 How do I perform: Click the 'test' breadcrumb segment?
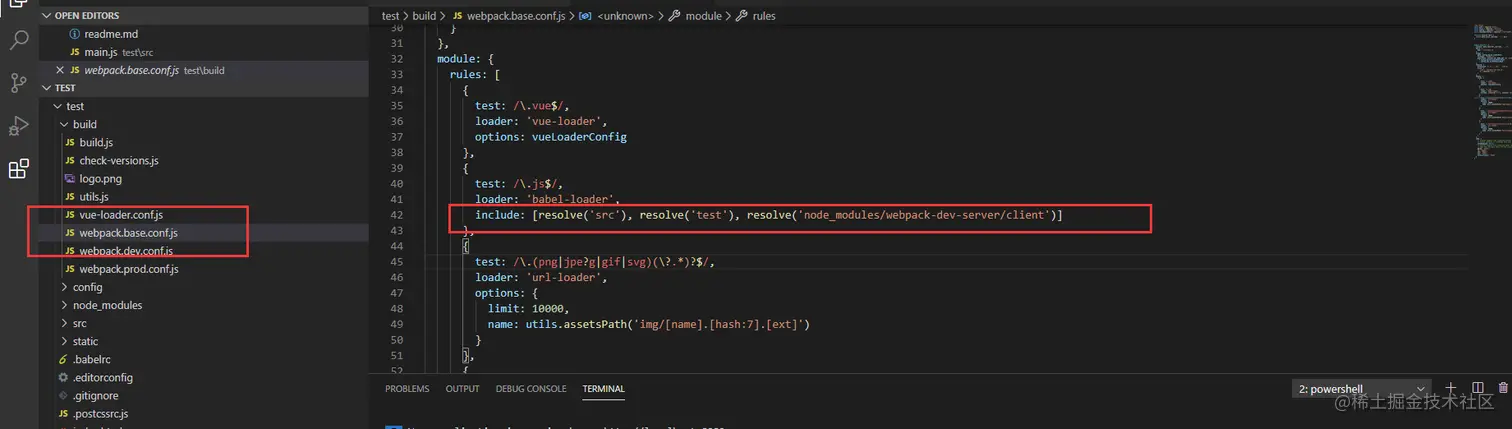(391, 16)
